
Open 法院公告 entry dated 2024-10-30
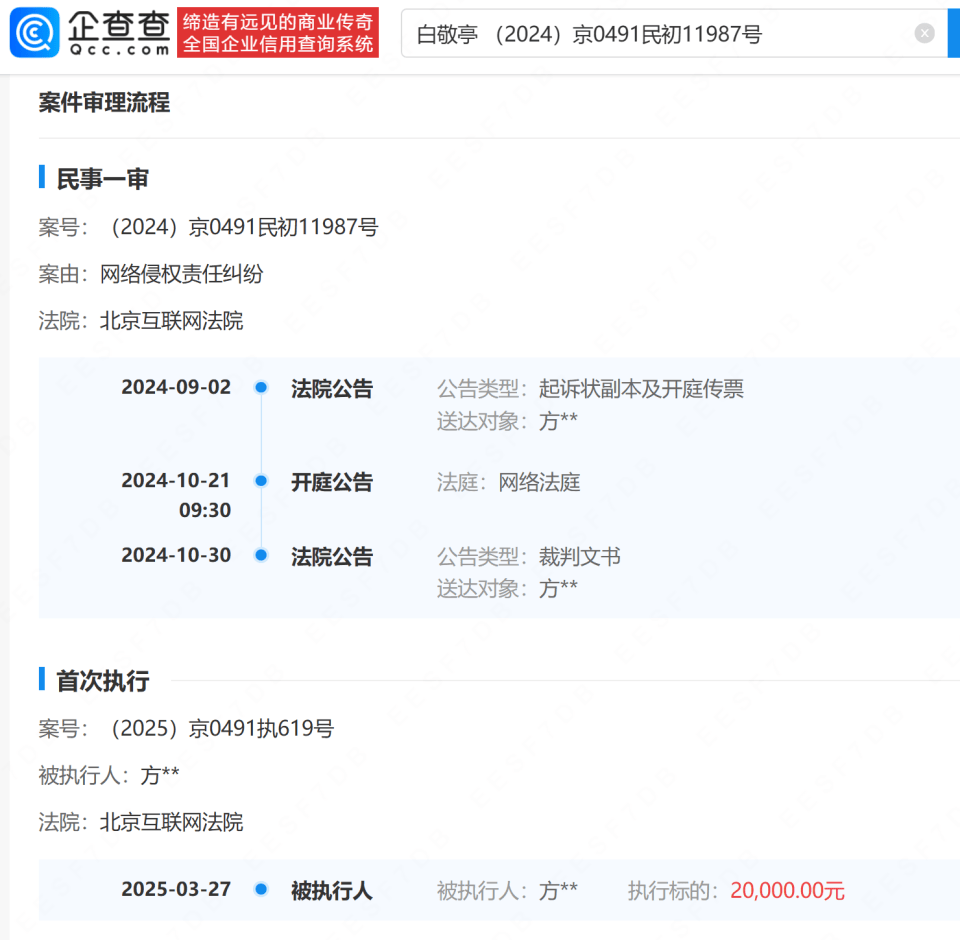[x=332, y=556]
